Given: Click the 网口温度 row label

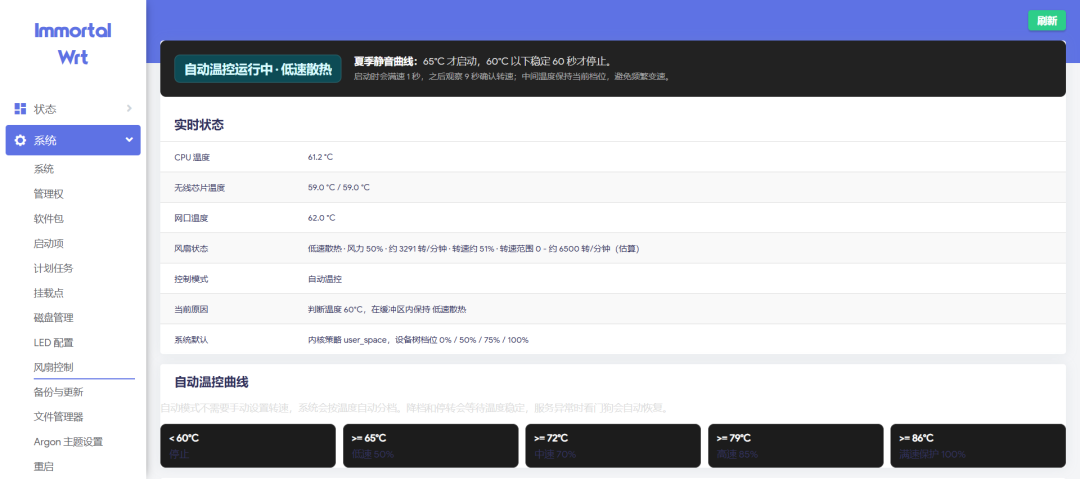Looking at the screenshot, I should [191, 218].
